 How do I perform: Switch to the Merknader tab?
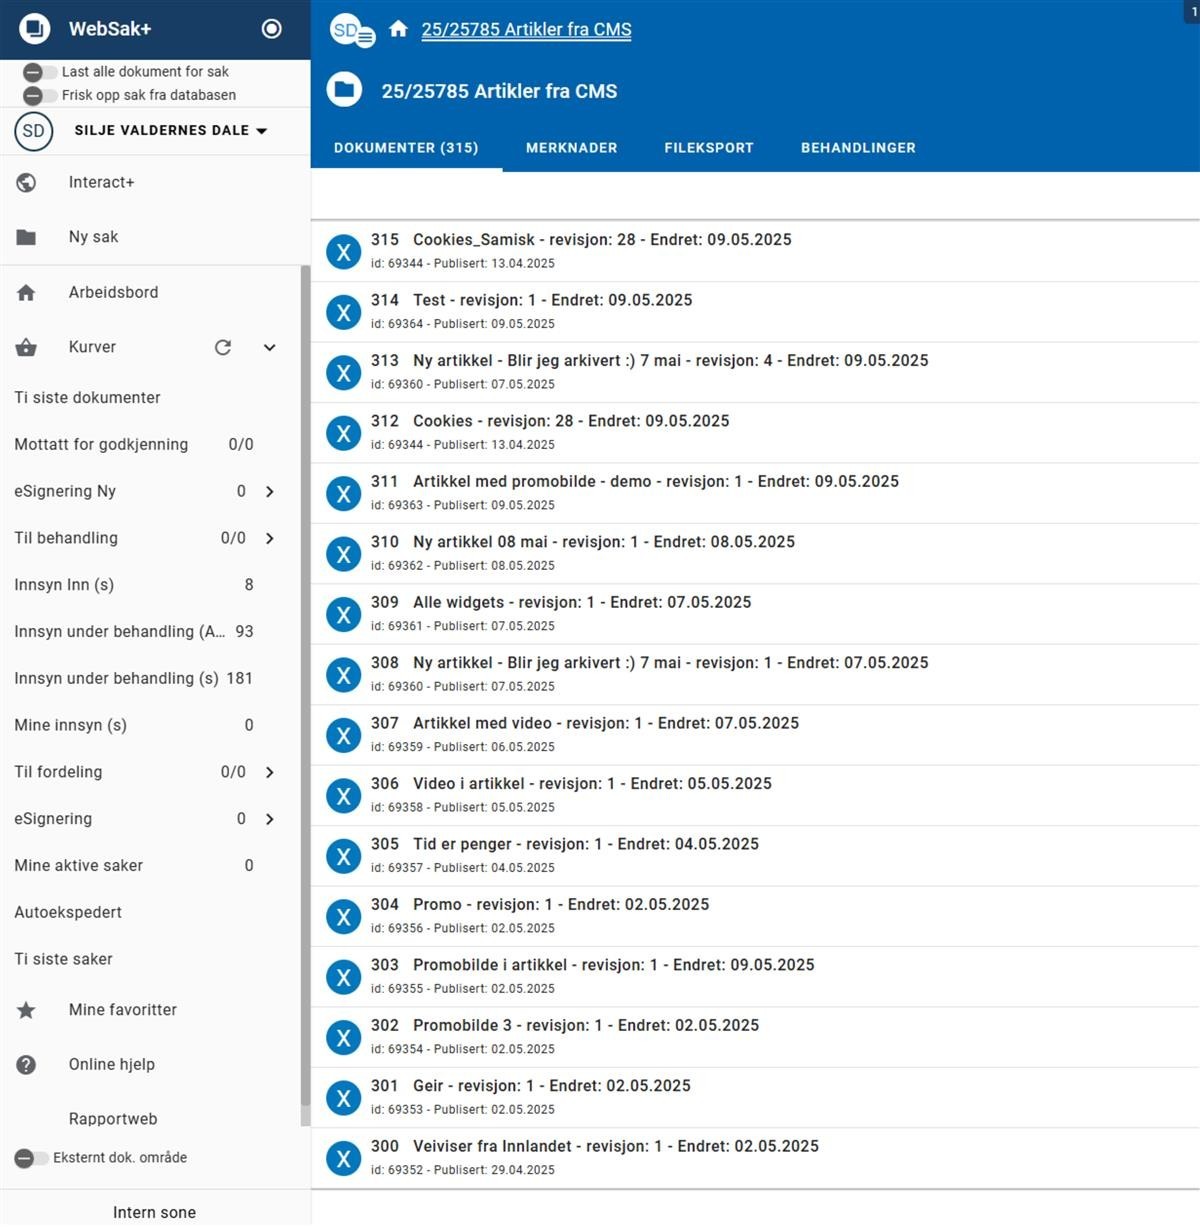[x=571, y=148]
